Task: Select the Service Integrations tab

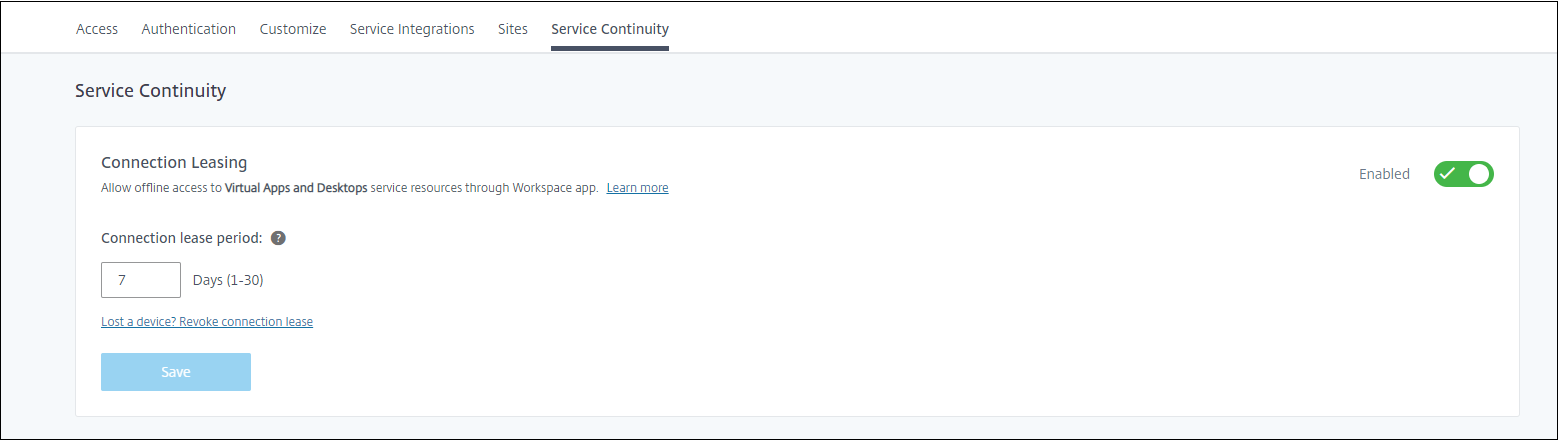Action: coord(412,29)
